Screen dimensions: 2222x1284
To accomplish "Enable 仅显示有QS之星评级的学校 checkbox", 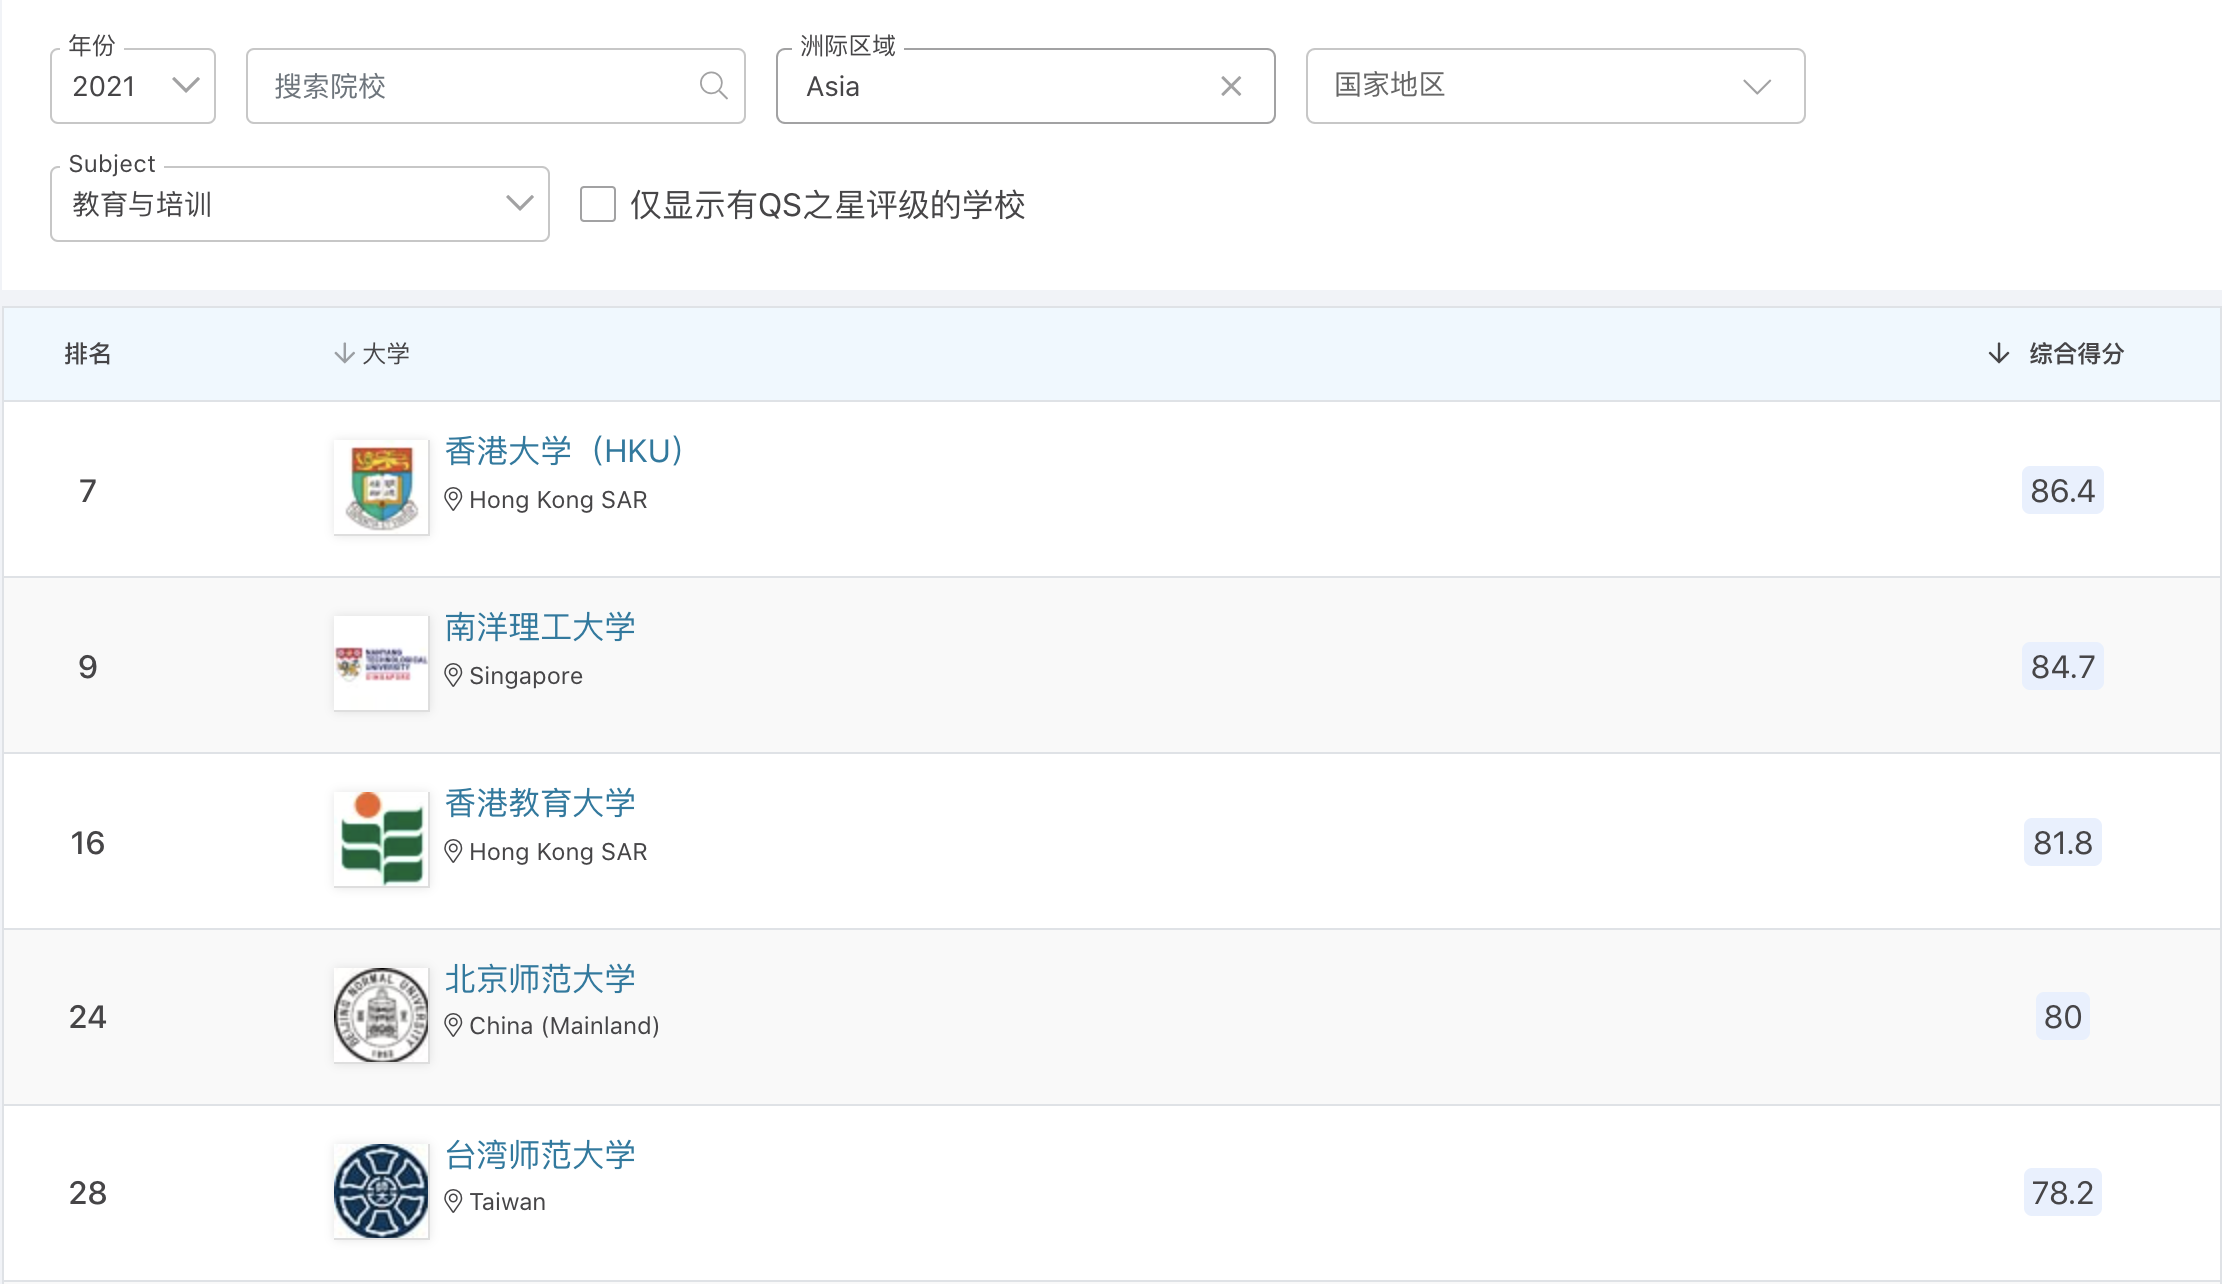I will (598, 204).
